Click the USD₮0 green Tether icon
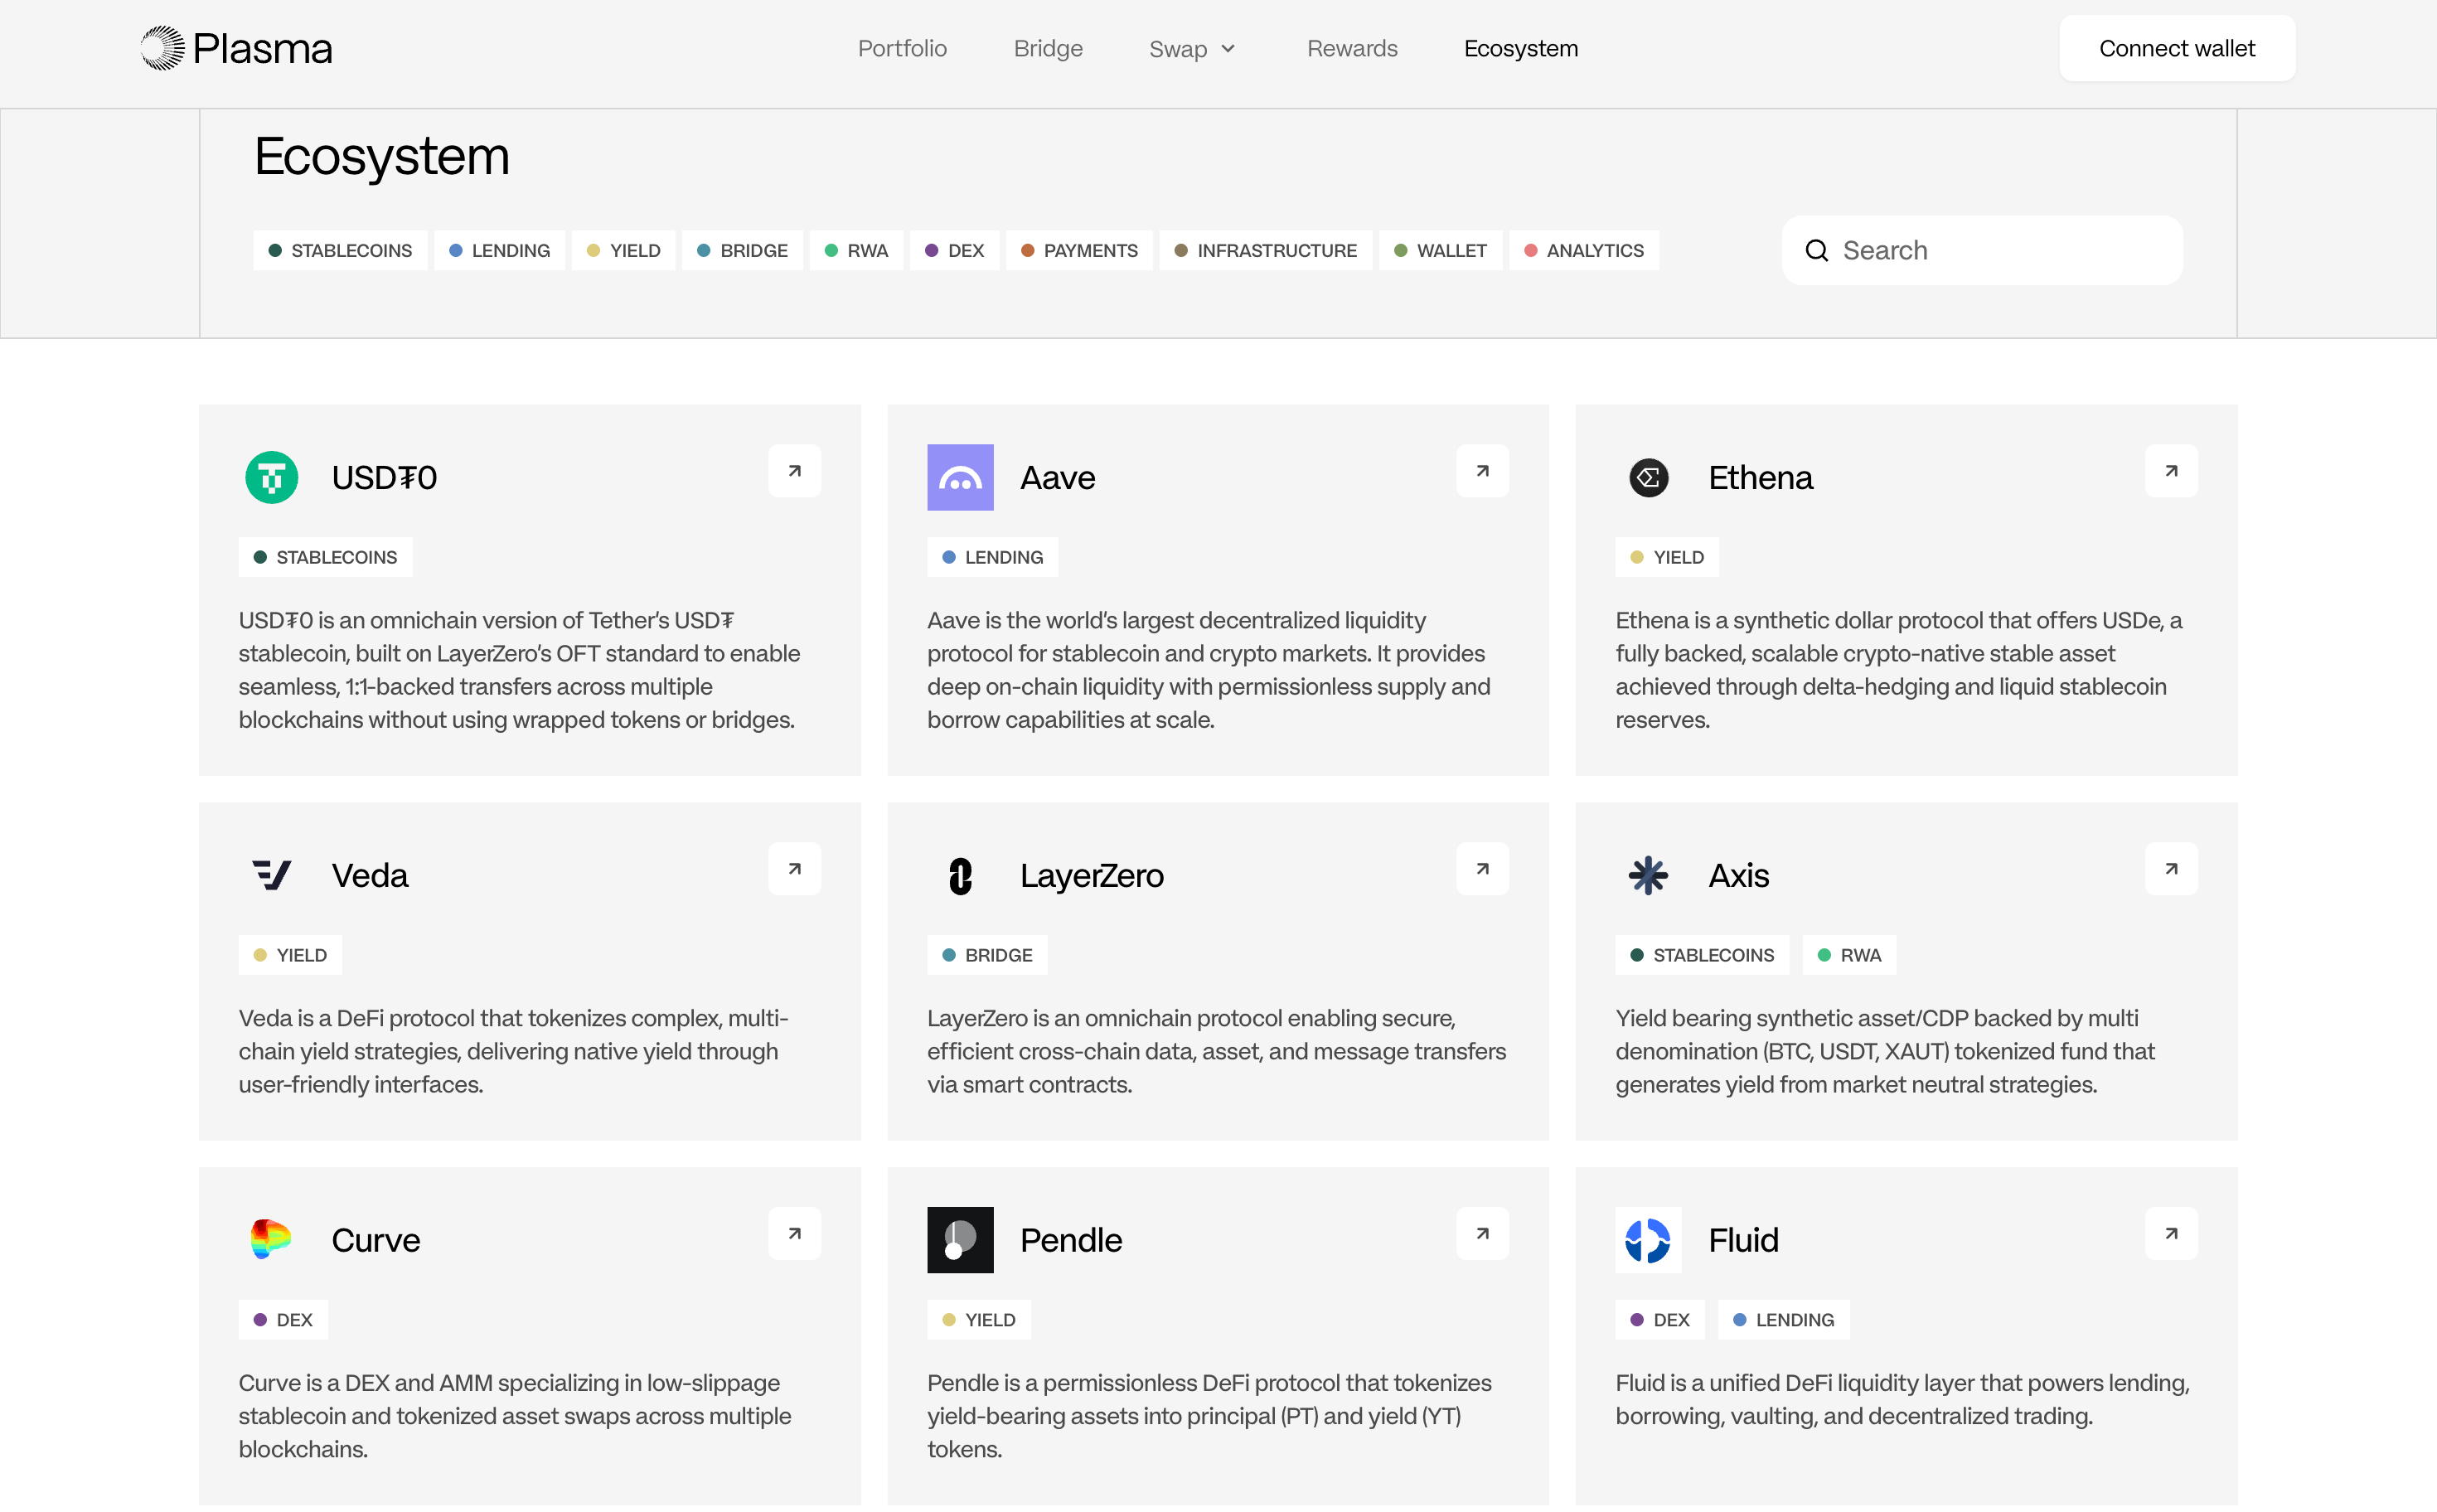 [271, 477]
